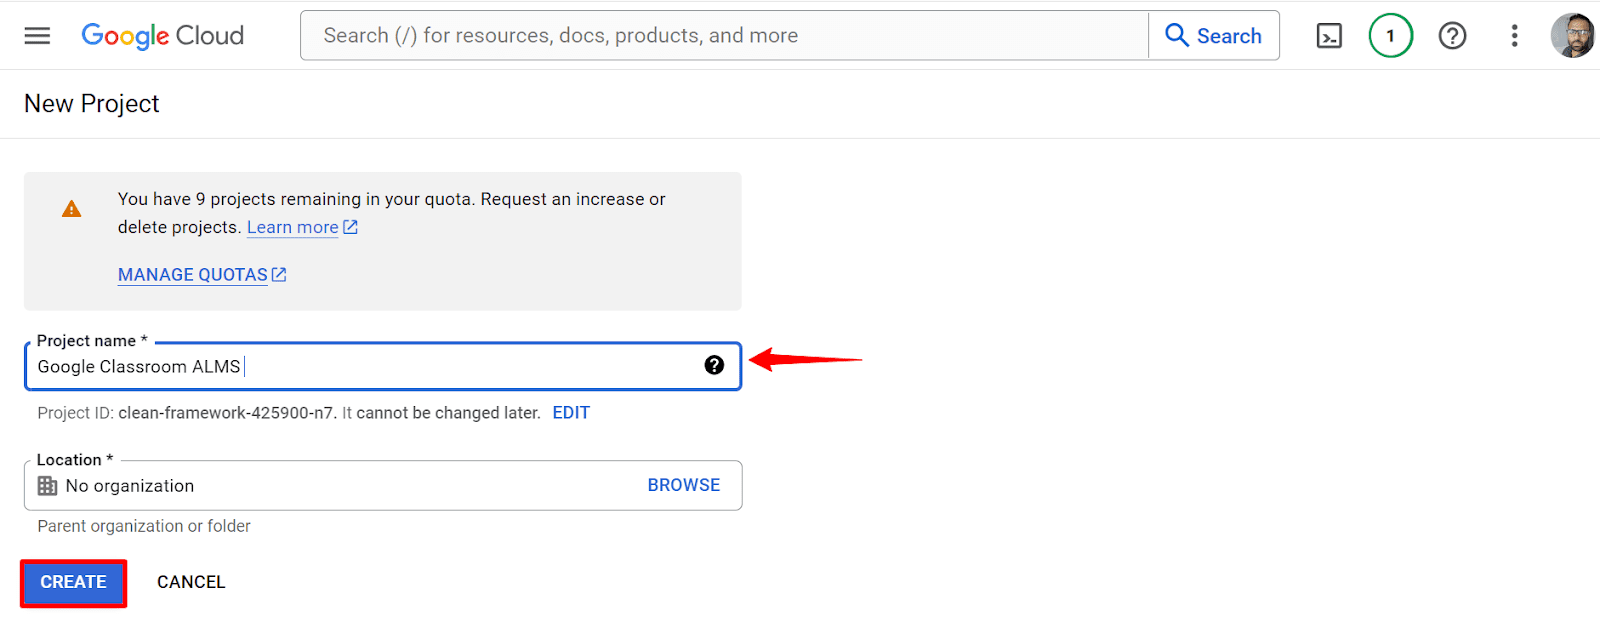The image size is (1600, 628).
Task: Cancel new project creation
Action: point(191,582)
